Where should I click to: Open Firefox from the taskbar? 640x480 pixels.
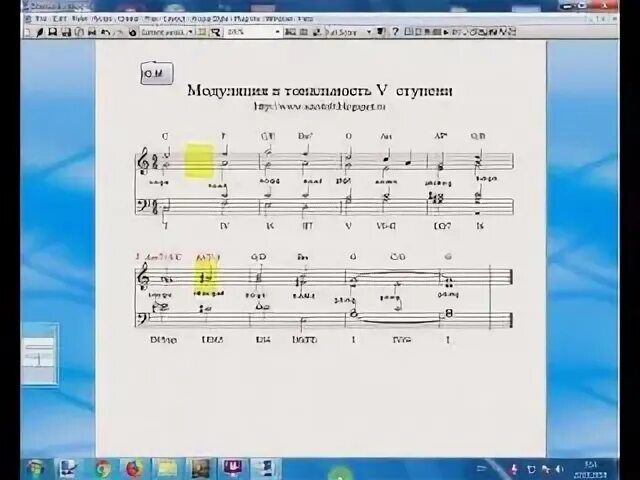135,469
